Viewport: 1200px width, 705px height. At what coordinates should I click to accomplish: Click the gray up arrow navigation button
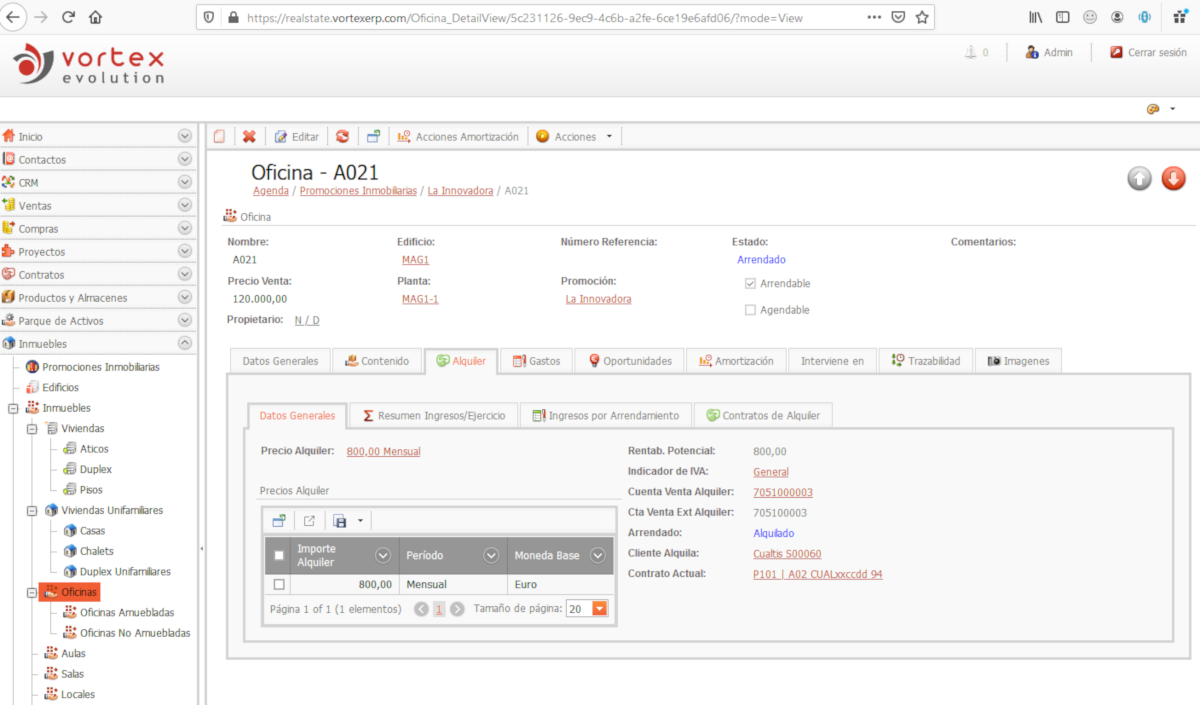1139,179
